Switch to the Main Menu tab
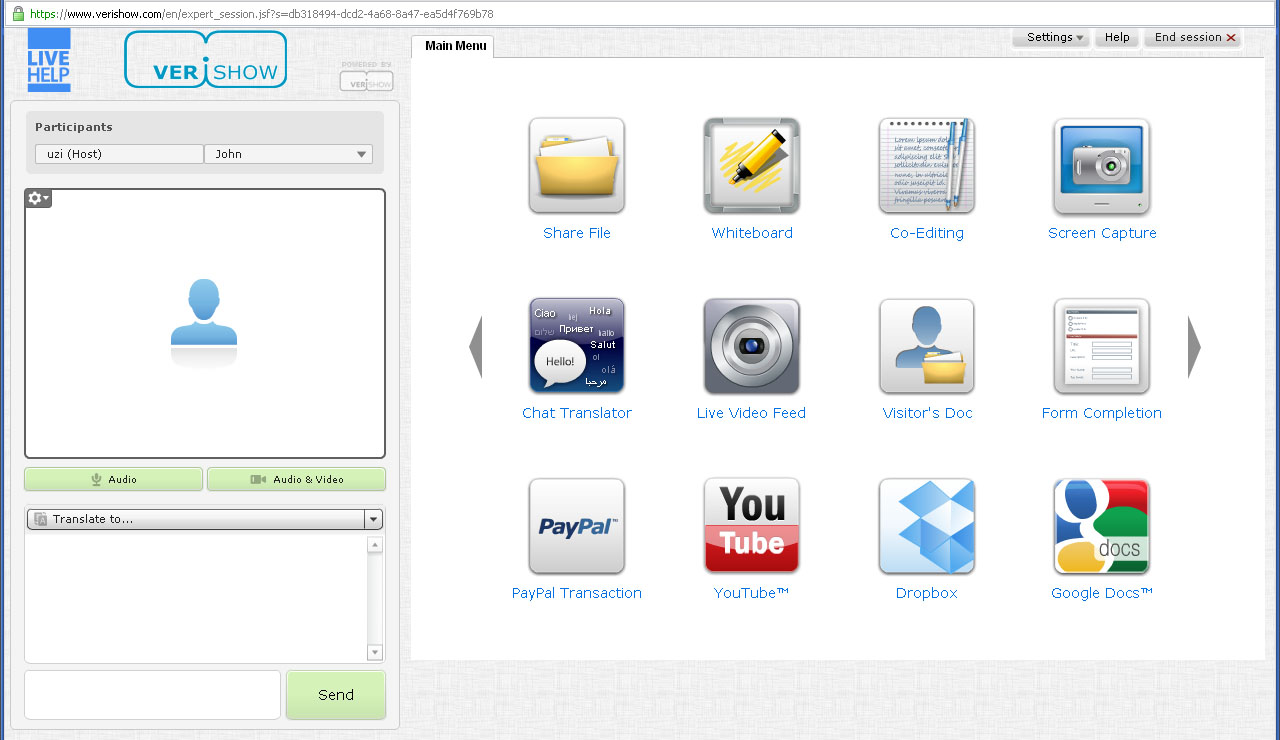This screenshot has height=740, width=1280. click(x=452, y=46)
